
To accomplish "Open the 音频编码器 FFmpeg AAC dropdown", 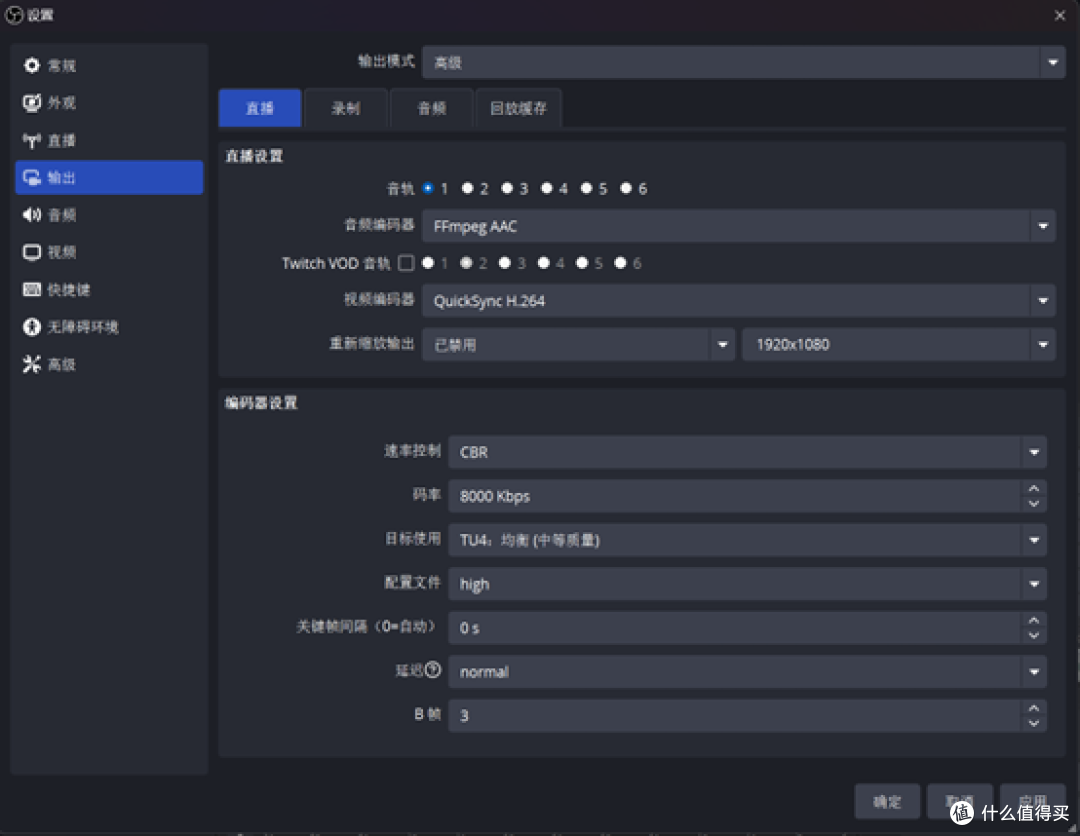I will click(x=738, y=226).
